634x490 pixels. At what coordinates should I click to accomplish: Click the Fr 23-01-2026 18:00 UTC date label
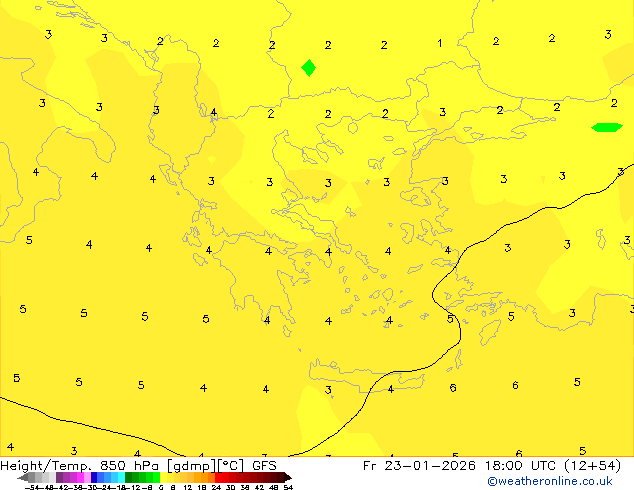coord(460,466)
